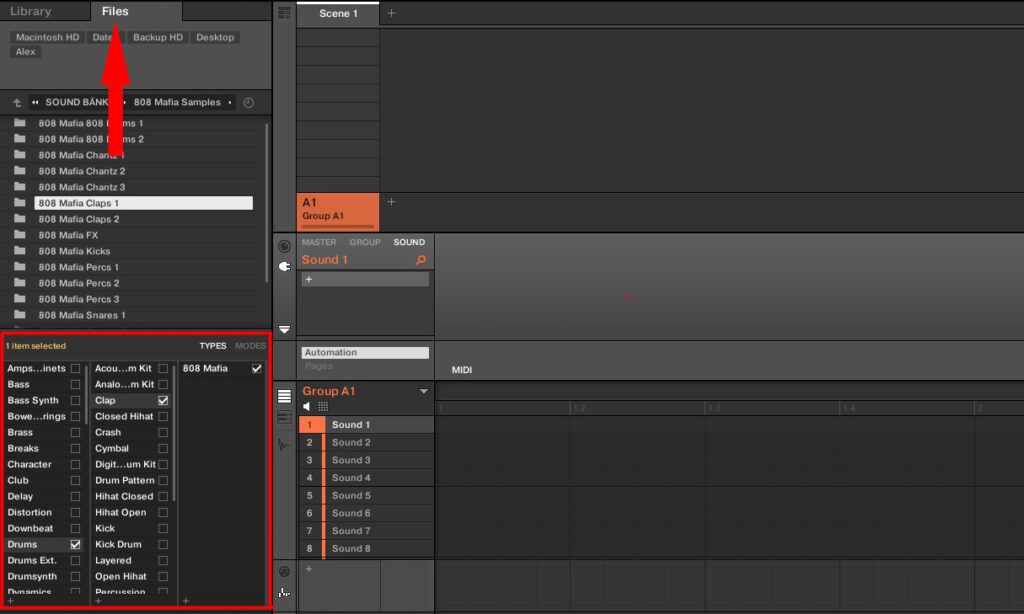Screen dimensions: 1024x614
Task: Open quick browse magnifier for Sound 1
Action: (x=421, y=260)
